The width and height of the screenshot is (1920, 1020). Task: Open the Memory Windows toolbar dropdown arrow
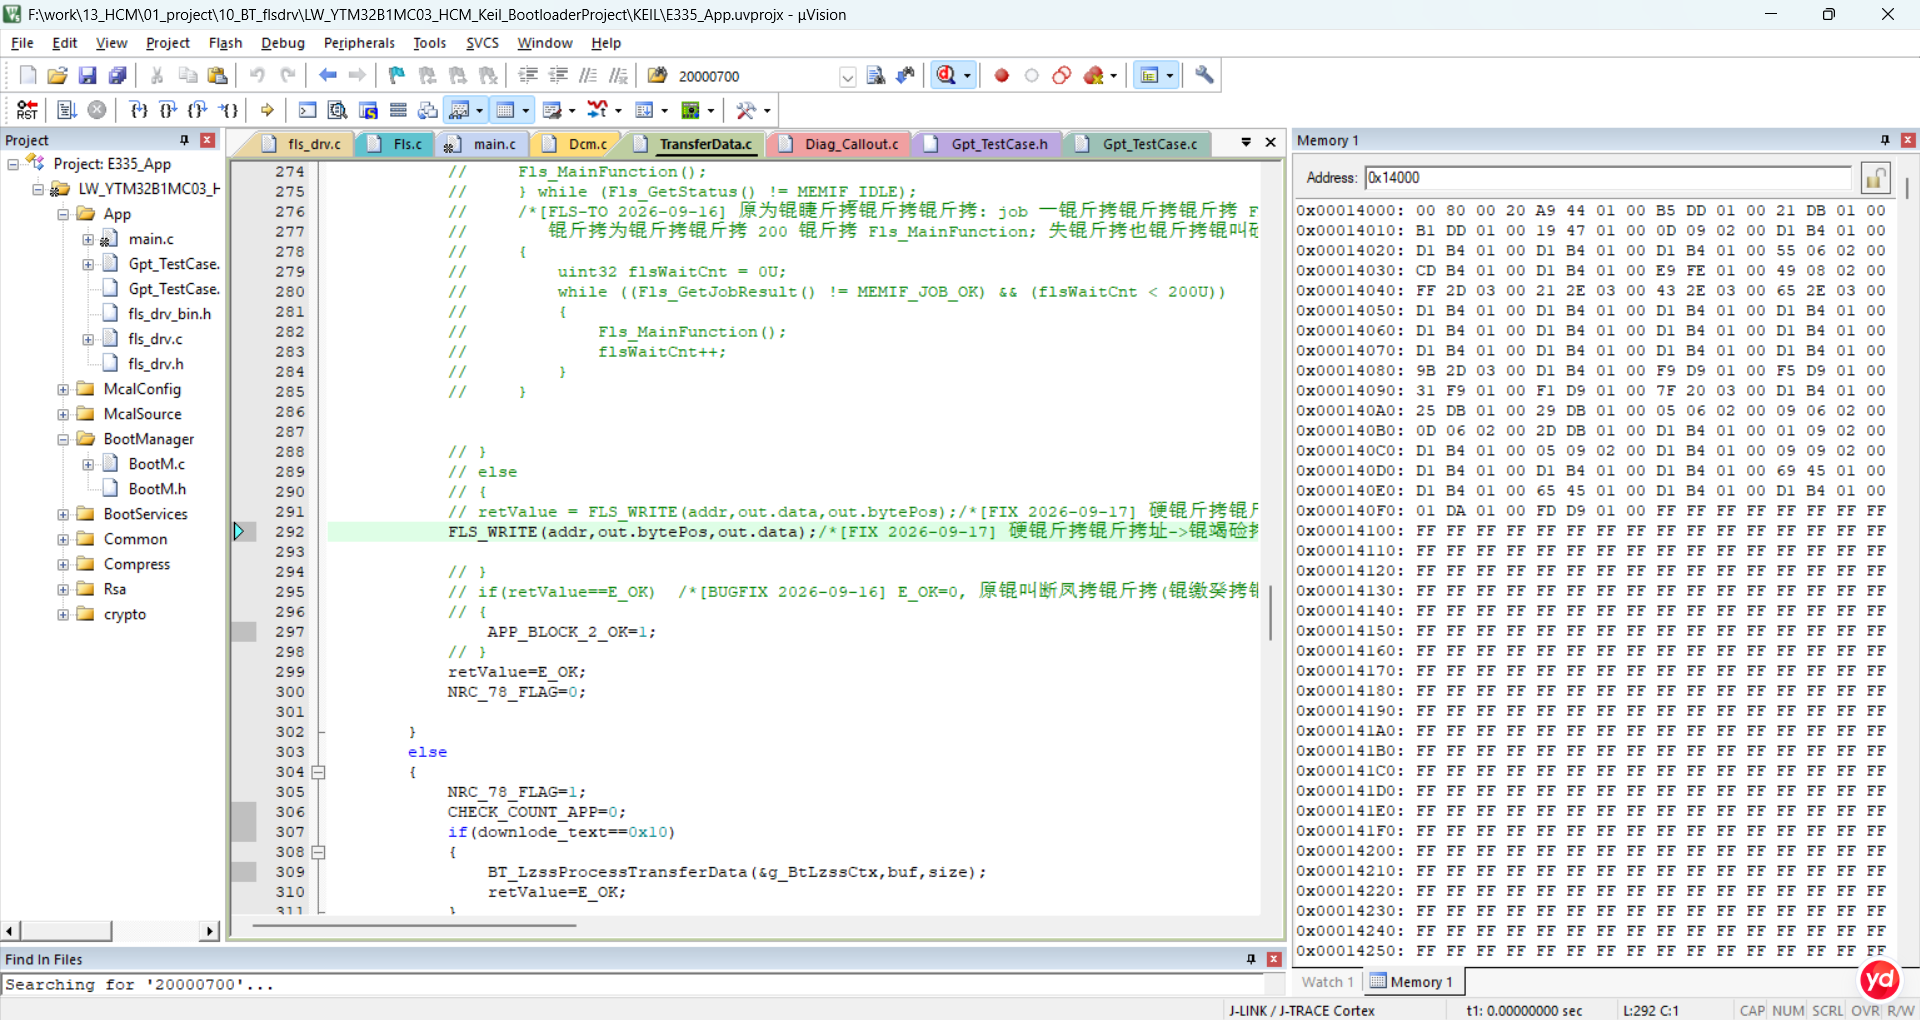pos(526,110)
